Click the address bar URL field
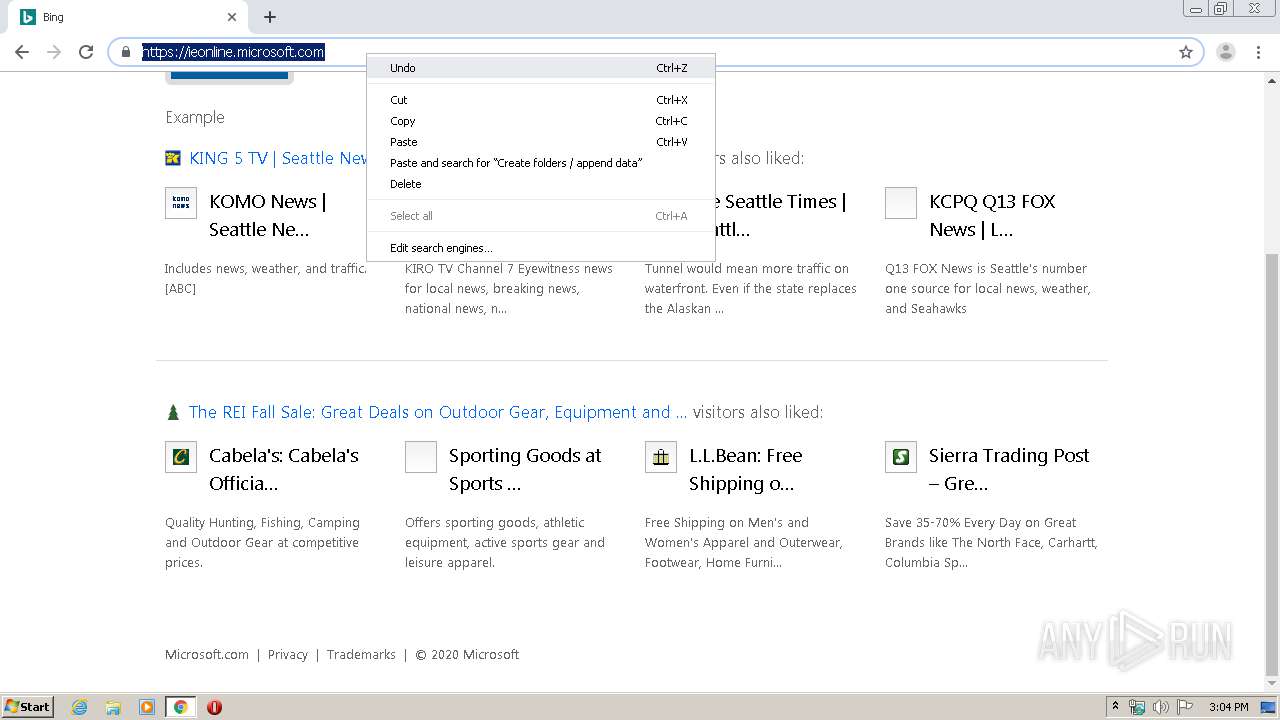This screenshot has width=1280, height=720. [x=655, y=52]
